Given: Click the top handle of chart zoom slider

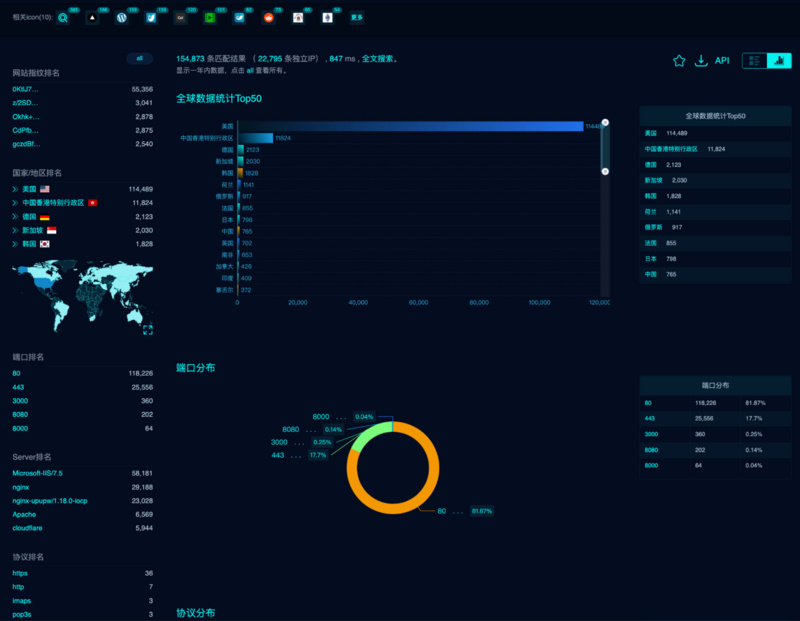Looking at the screenshot, I should coord(605,123).
